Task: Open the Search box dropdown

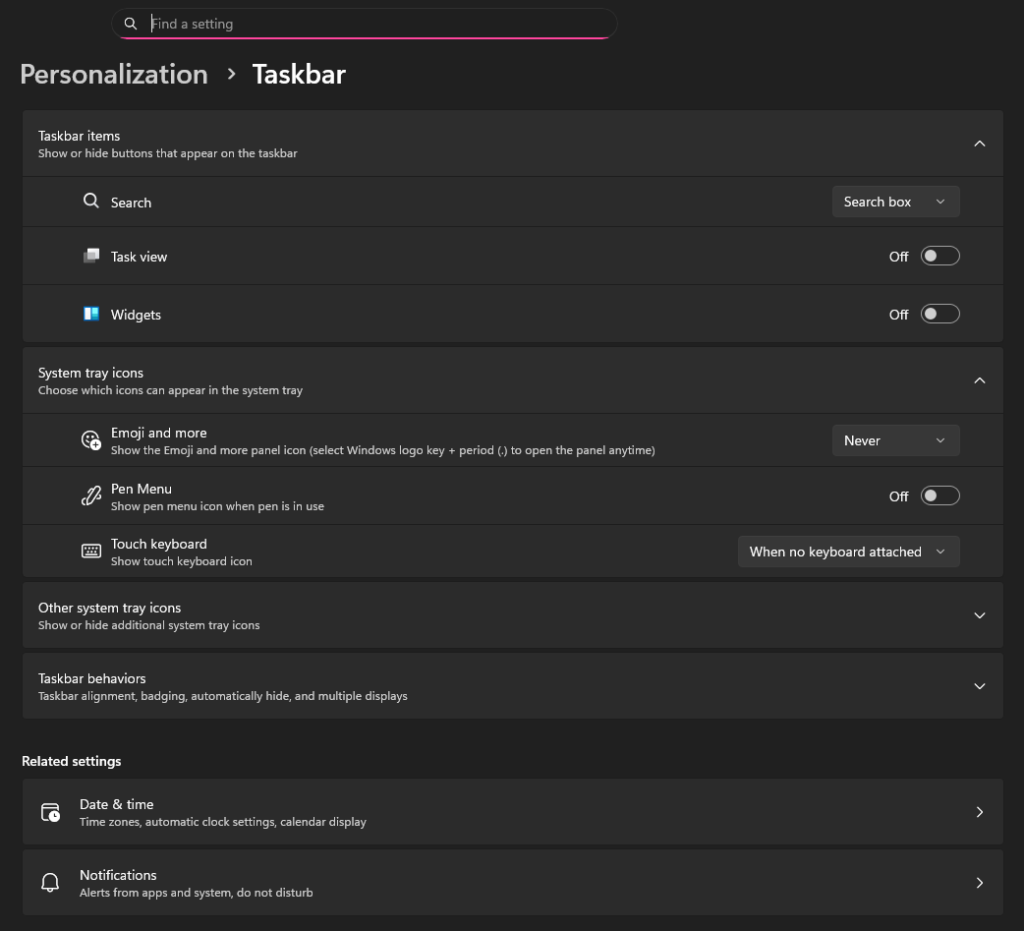Action: (895, 201)
